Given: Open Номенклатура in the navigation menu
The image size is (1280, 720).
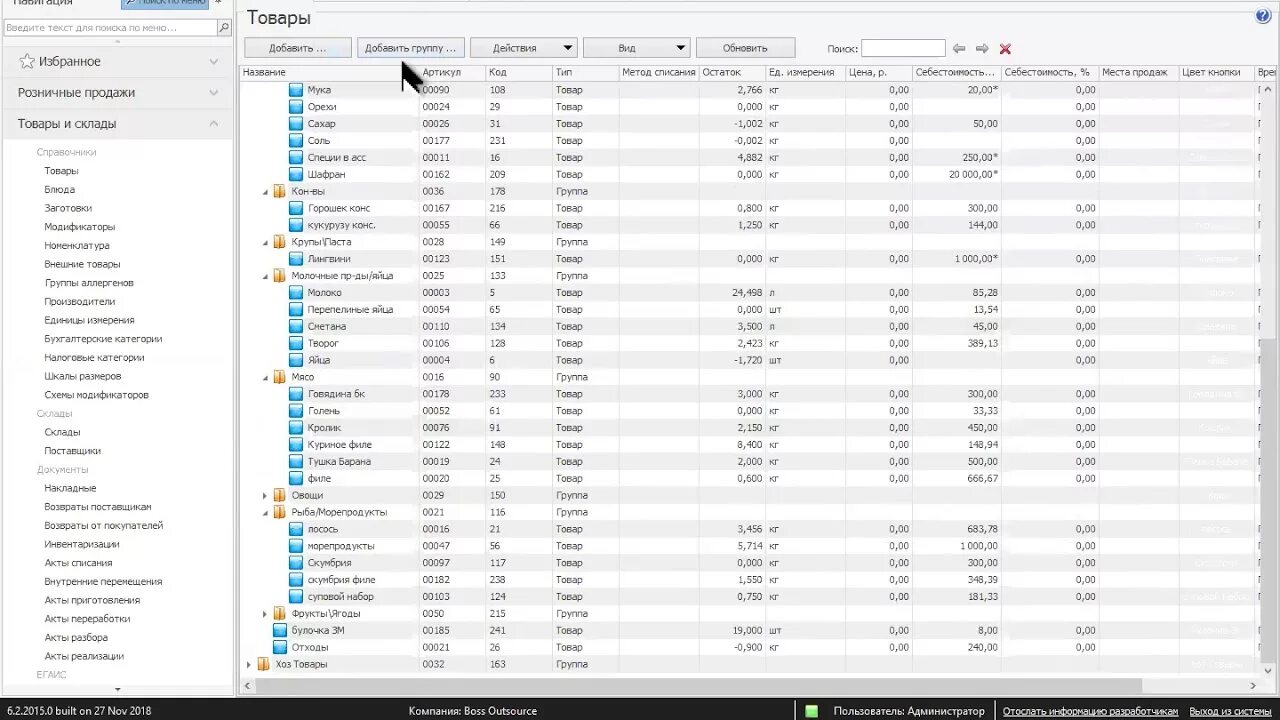Looking at the screenshot, I should click(x=77, y=245).
